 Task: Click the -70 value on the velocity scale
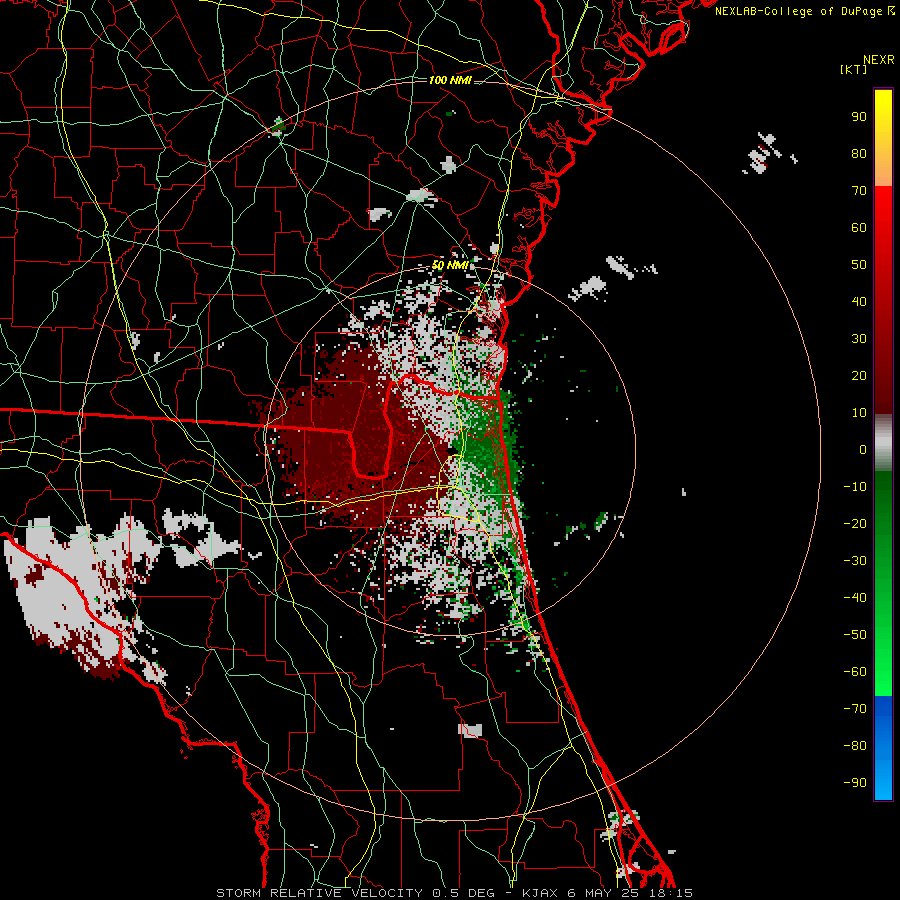click(x=855, y=709)
